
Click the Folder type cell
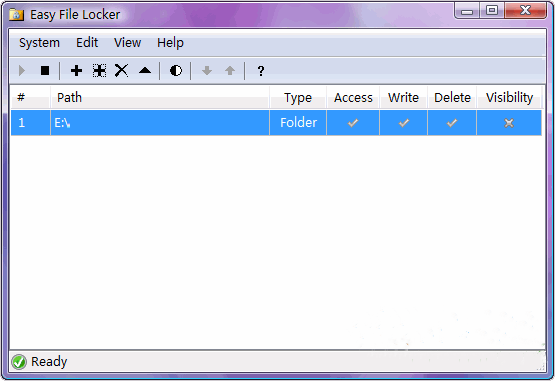point(298,123)
